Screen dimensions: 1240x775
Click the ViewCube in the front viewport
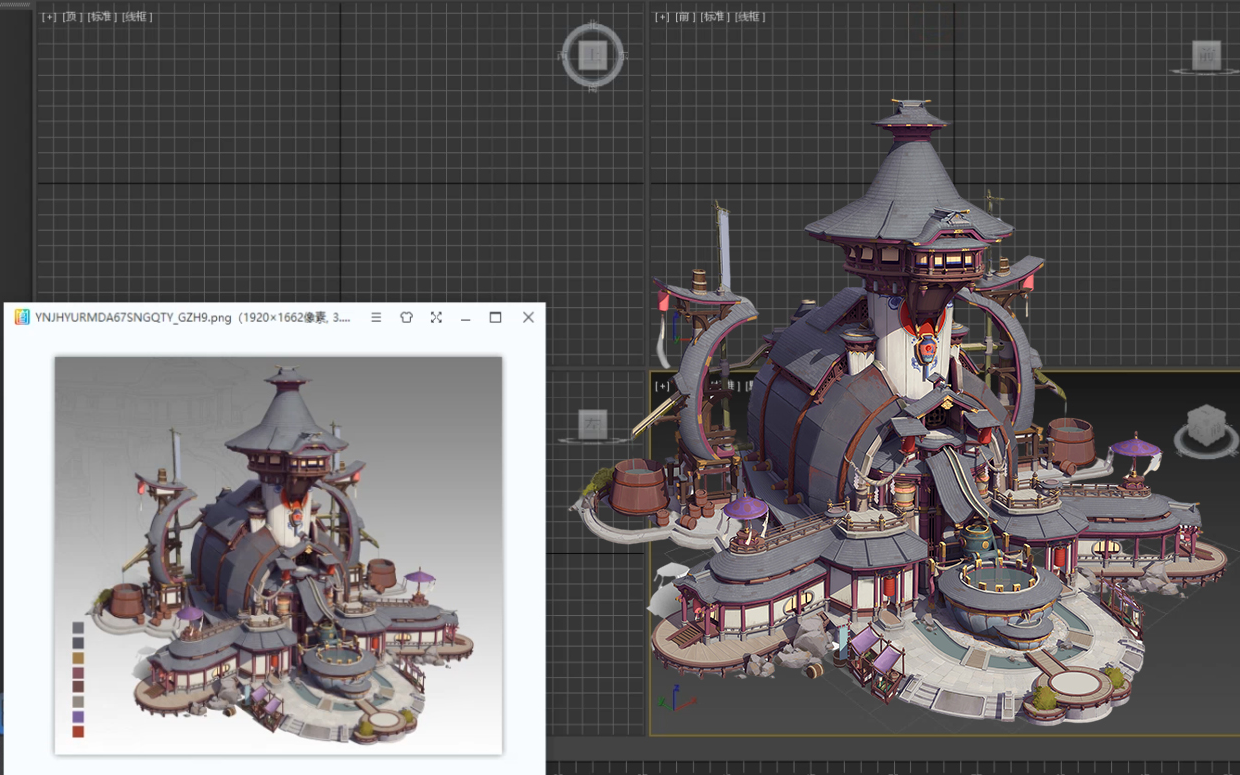pyautogui.click(x=1206, y=56)
